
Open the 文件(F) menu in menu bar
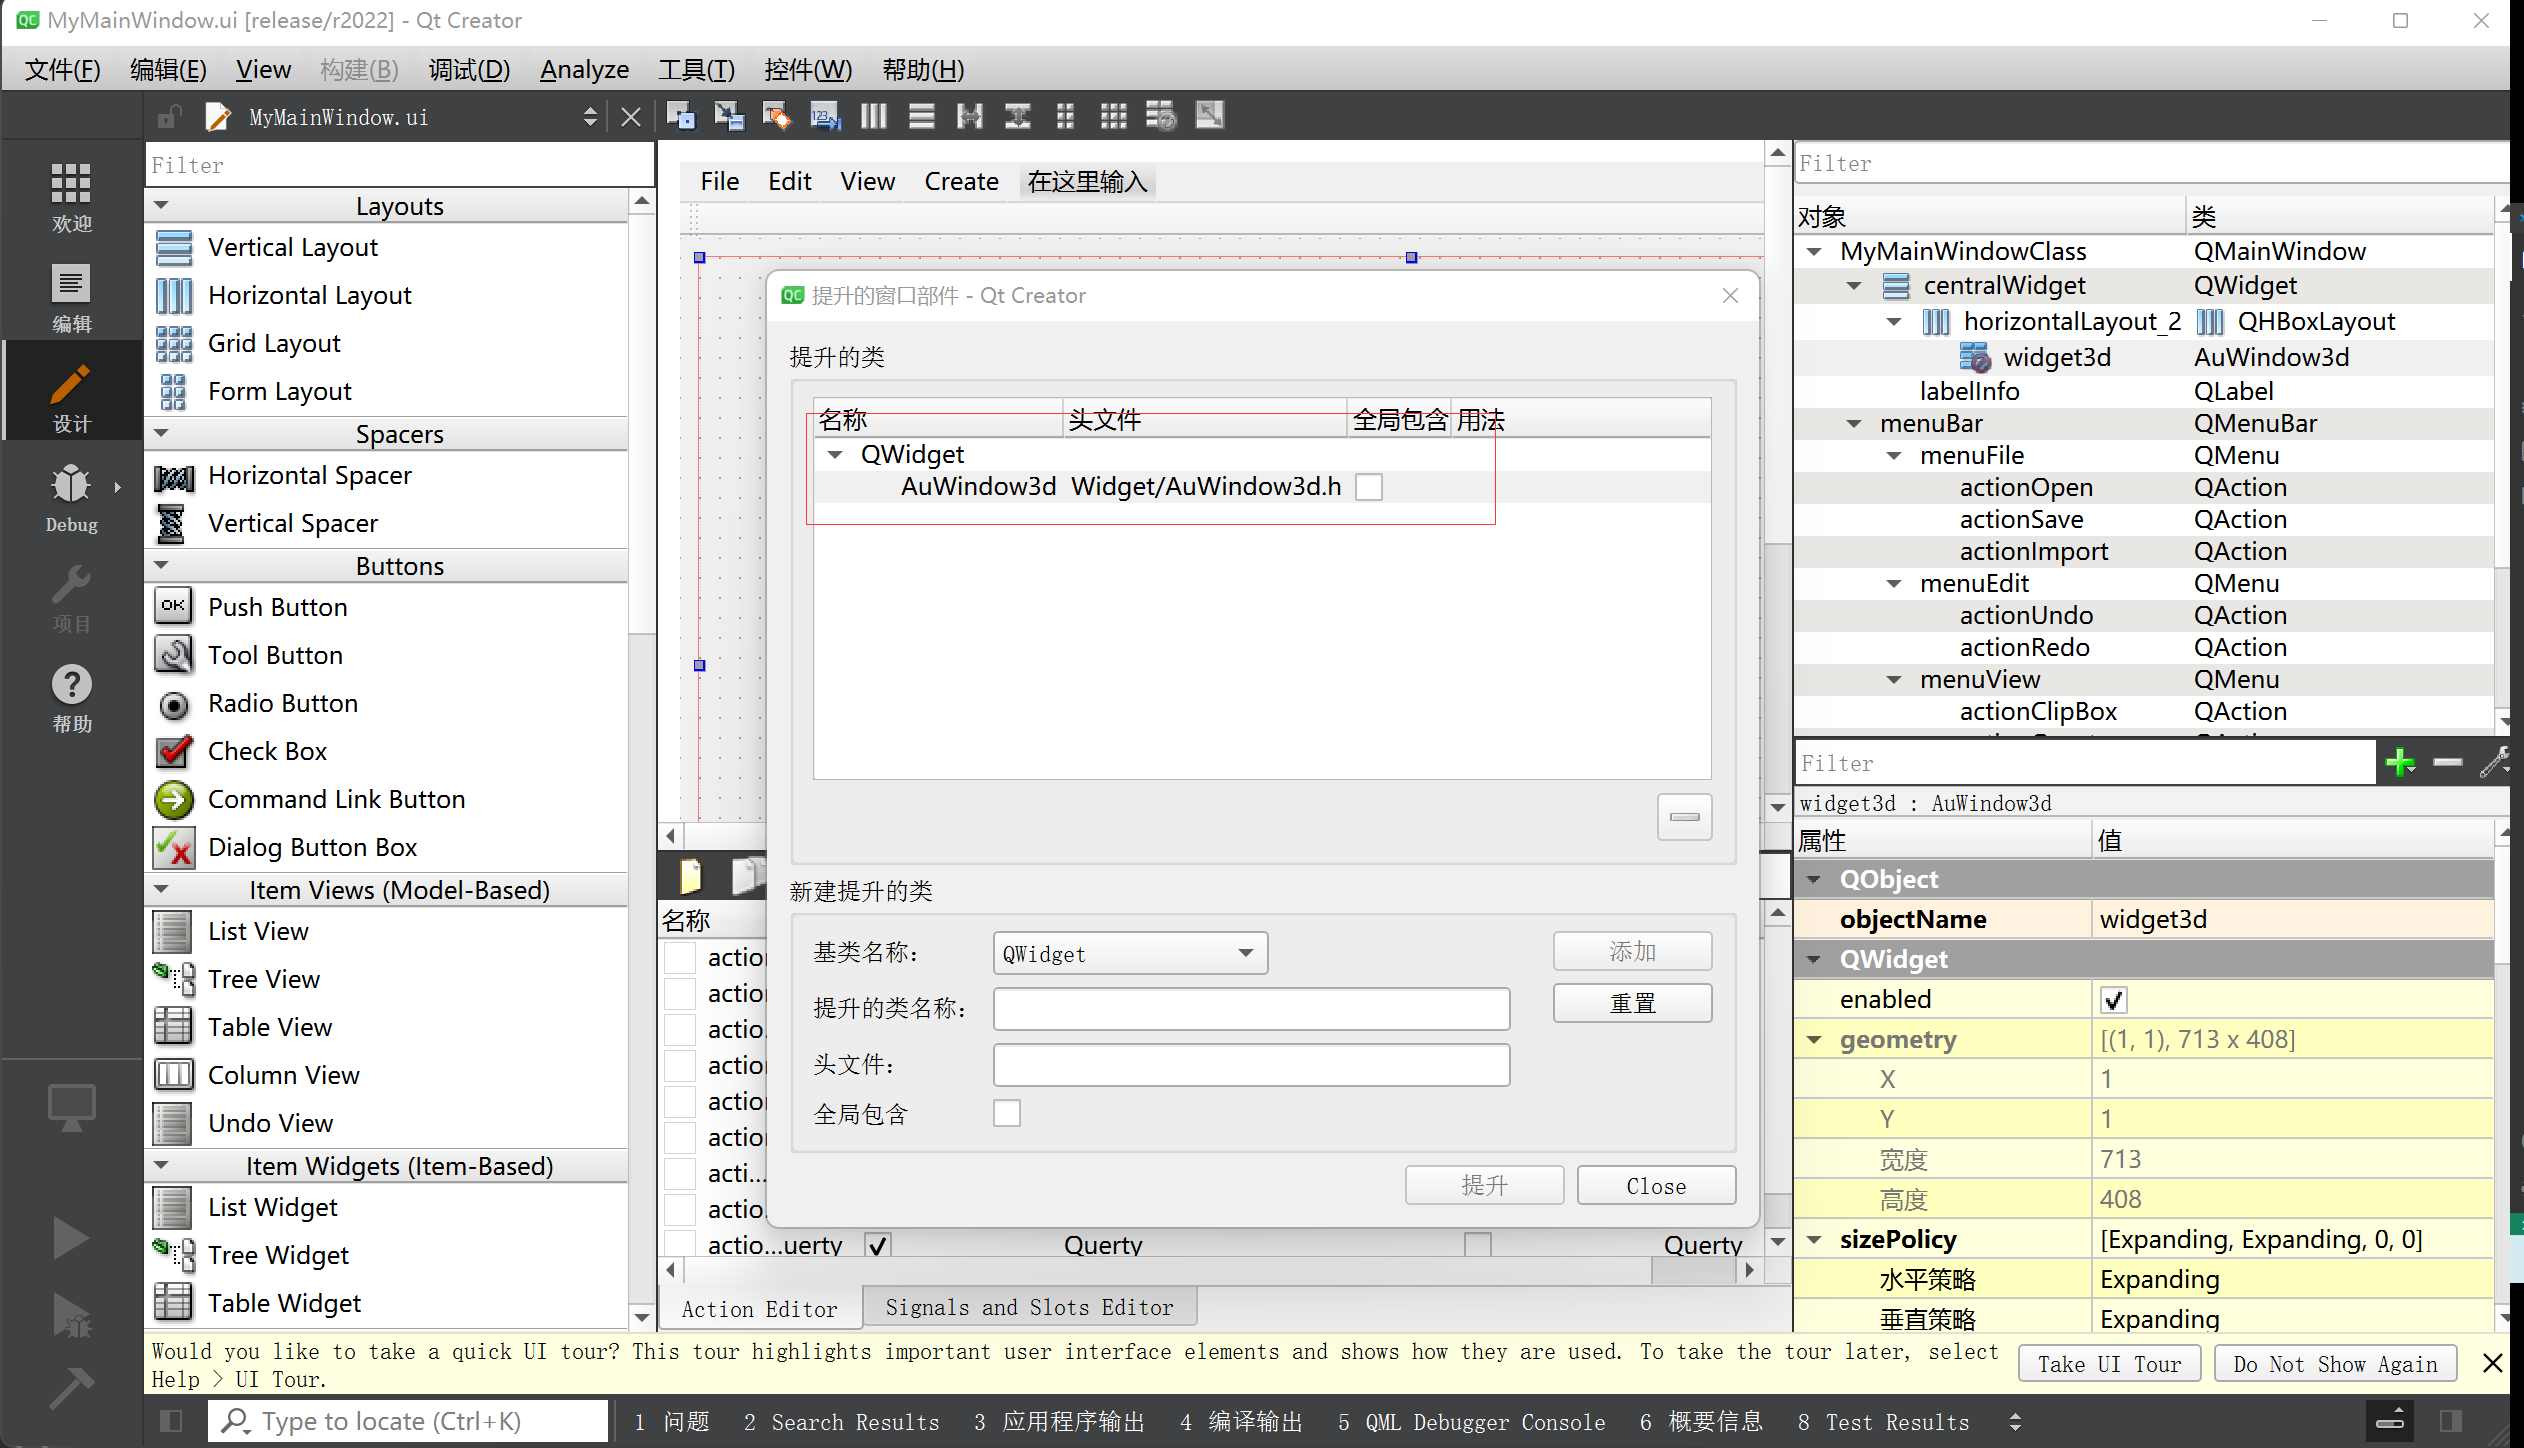coord(64,69)
